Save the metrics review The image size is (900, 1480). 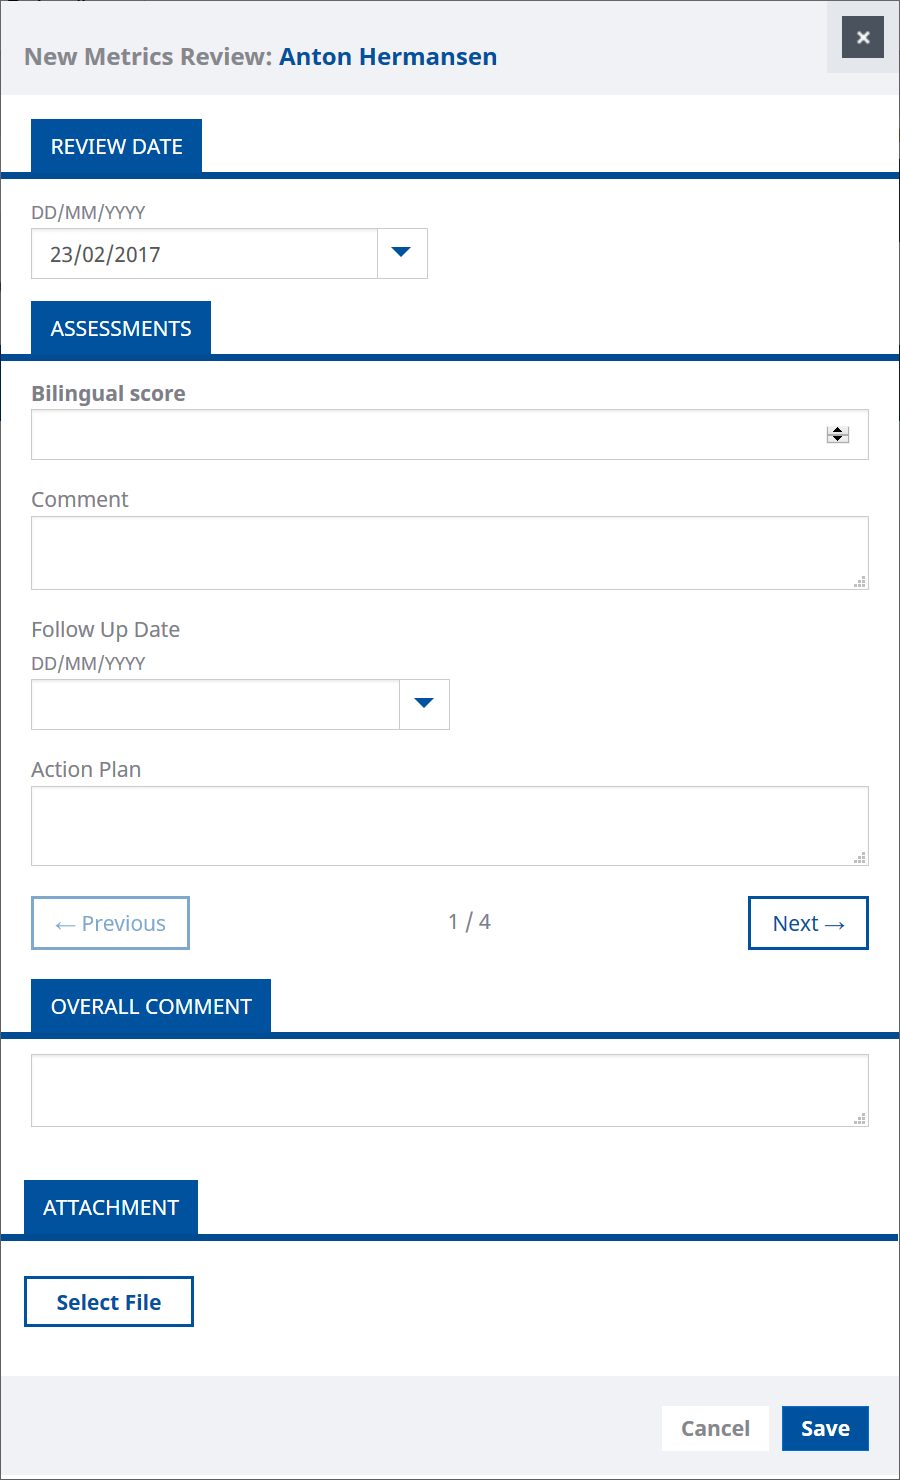click(825, 1428)
